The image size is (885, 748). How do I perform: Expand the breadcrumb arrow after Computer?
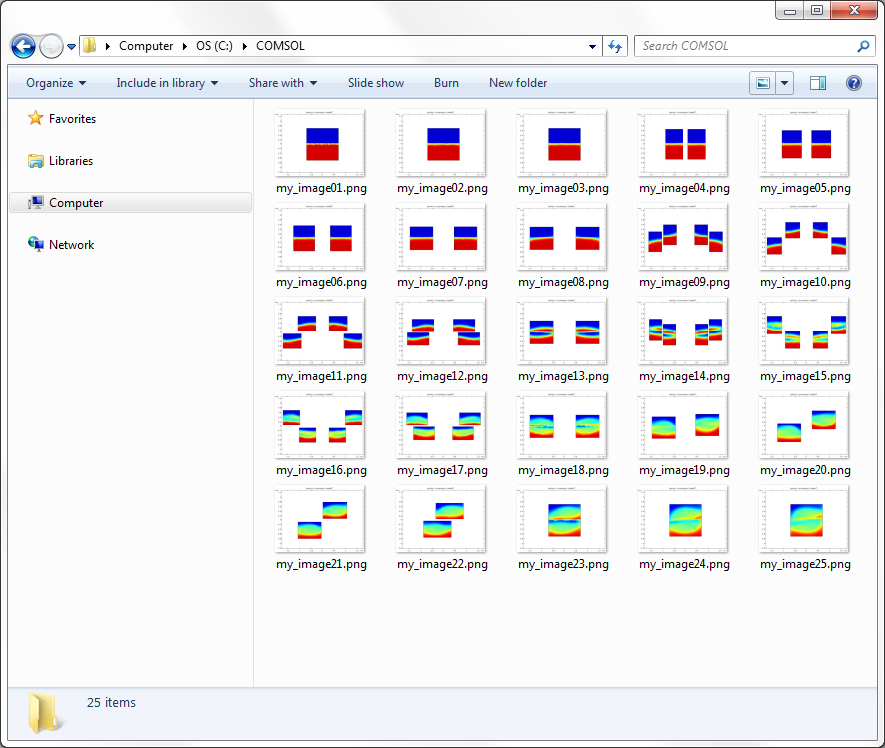coord(185,46)
